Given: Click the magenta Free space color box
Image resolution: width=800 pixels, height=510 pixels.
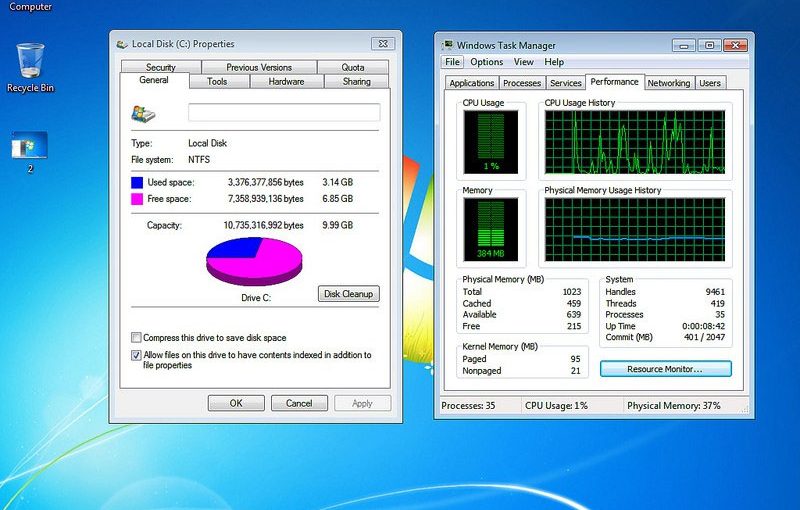Looking at the screenshot, I should click(137, 199).
